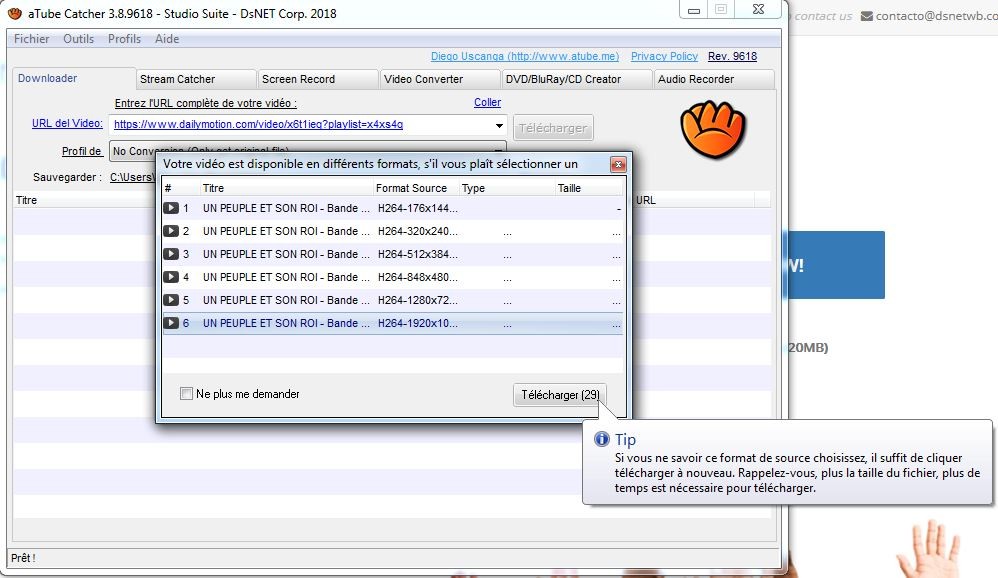
Task: Click the play icon of row 5
Action: [x=171, y=300]
